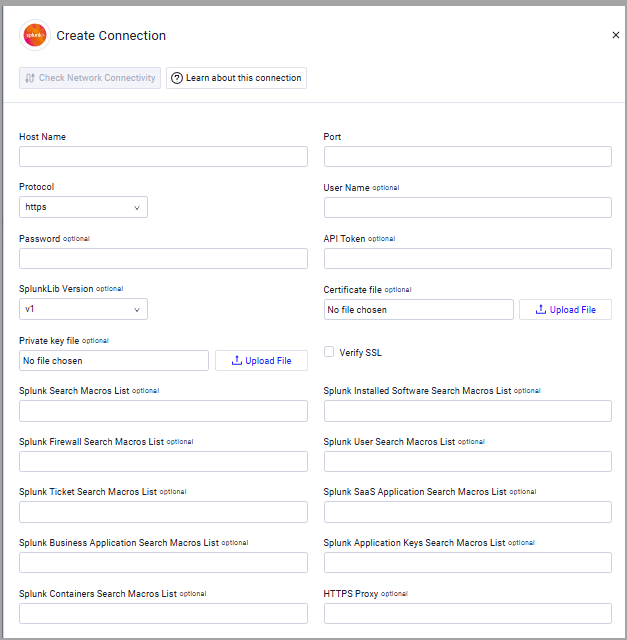Select the API Token input box

[x=468, y=258]
